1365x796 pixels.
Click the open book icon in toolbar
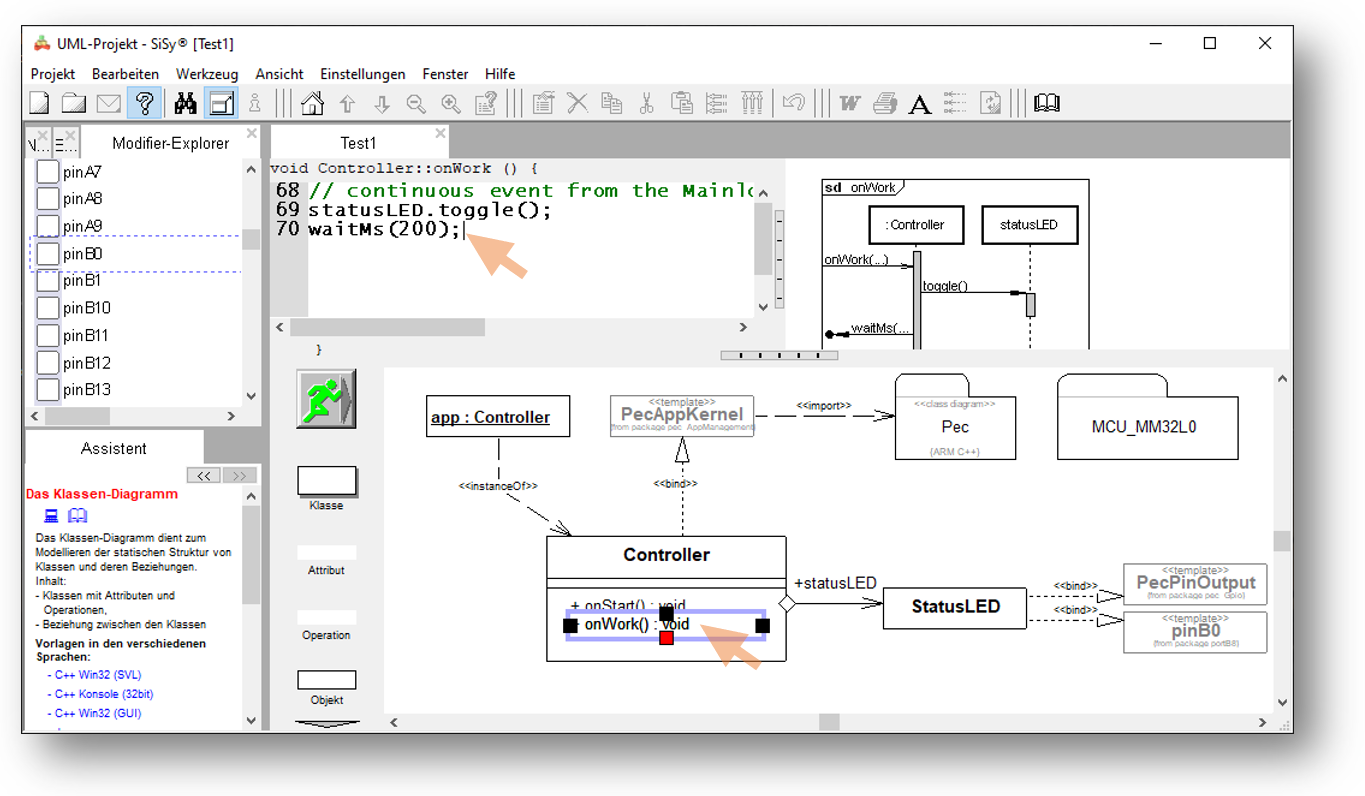[1046, 103]
